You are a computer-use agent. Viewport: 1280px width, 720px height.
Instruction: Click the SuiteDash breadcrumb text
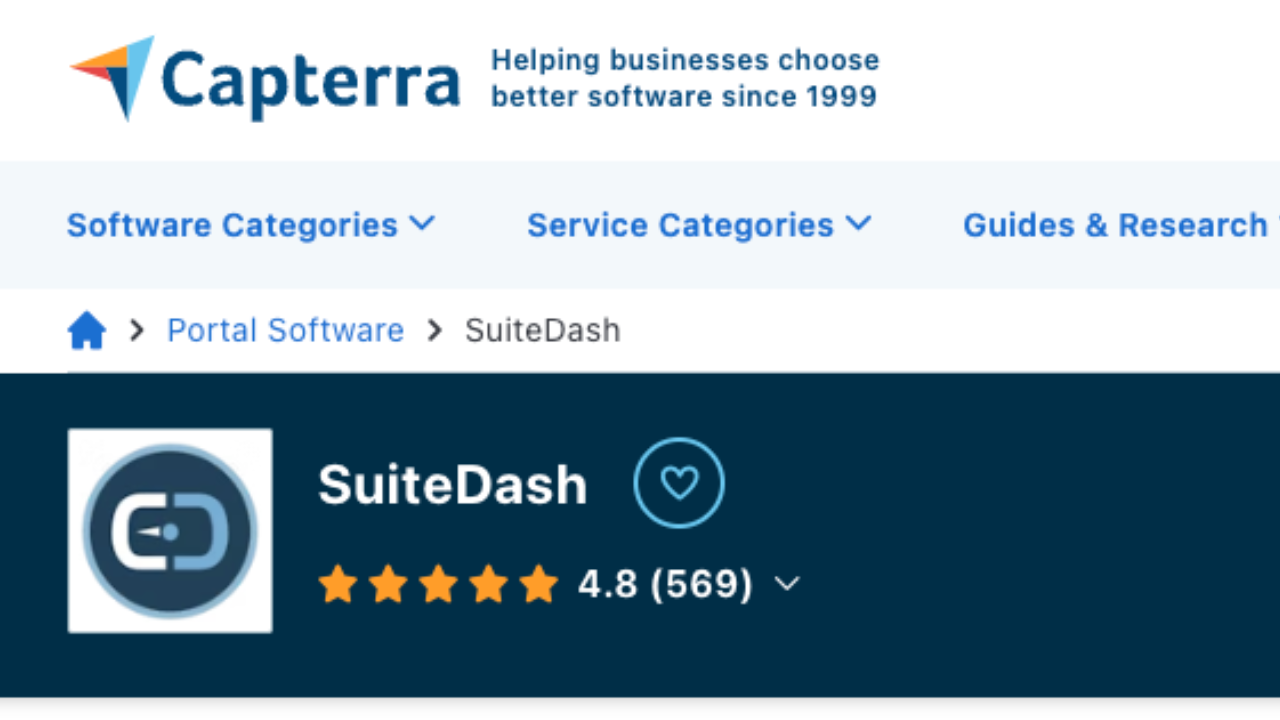[542, 330]
